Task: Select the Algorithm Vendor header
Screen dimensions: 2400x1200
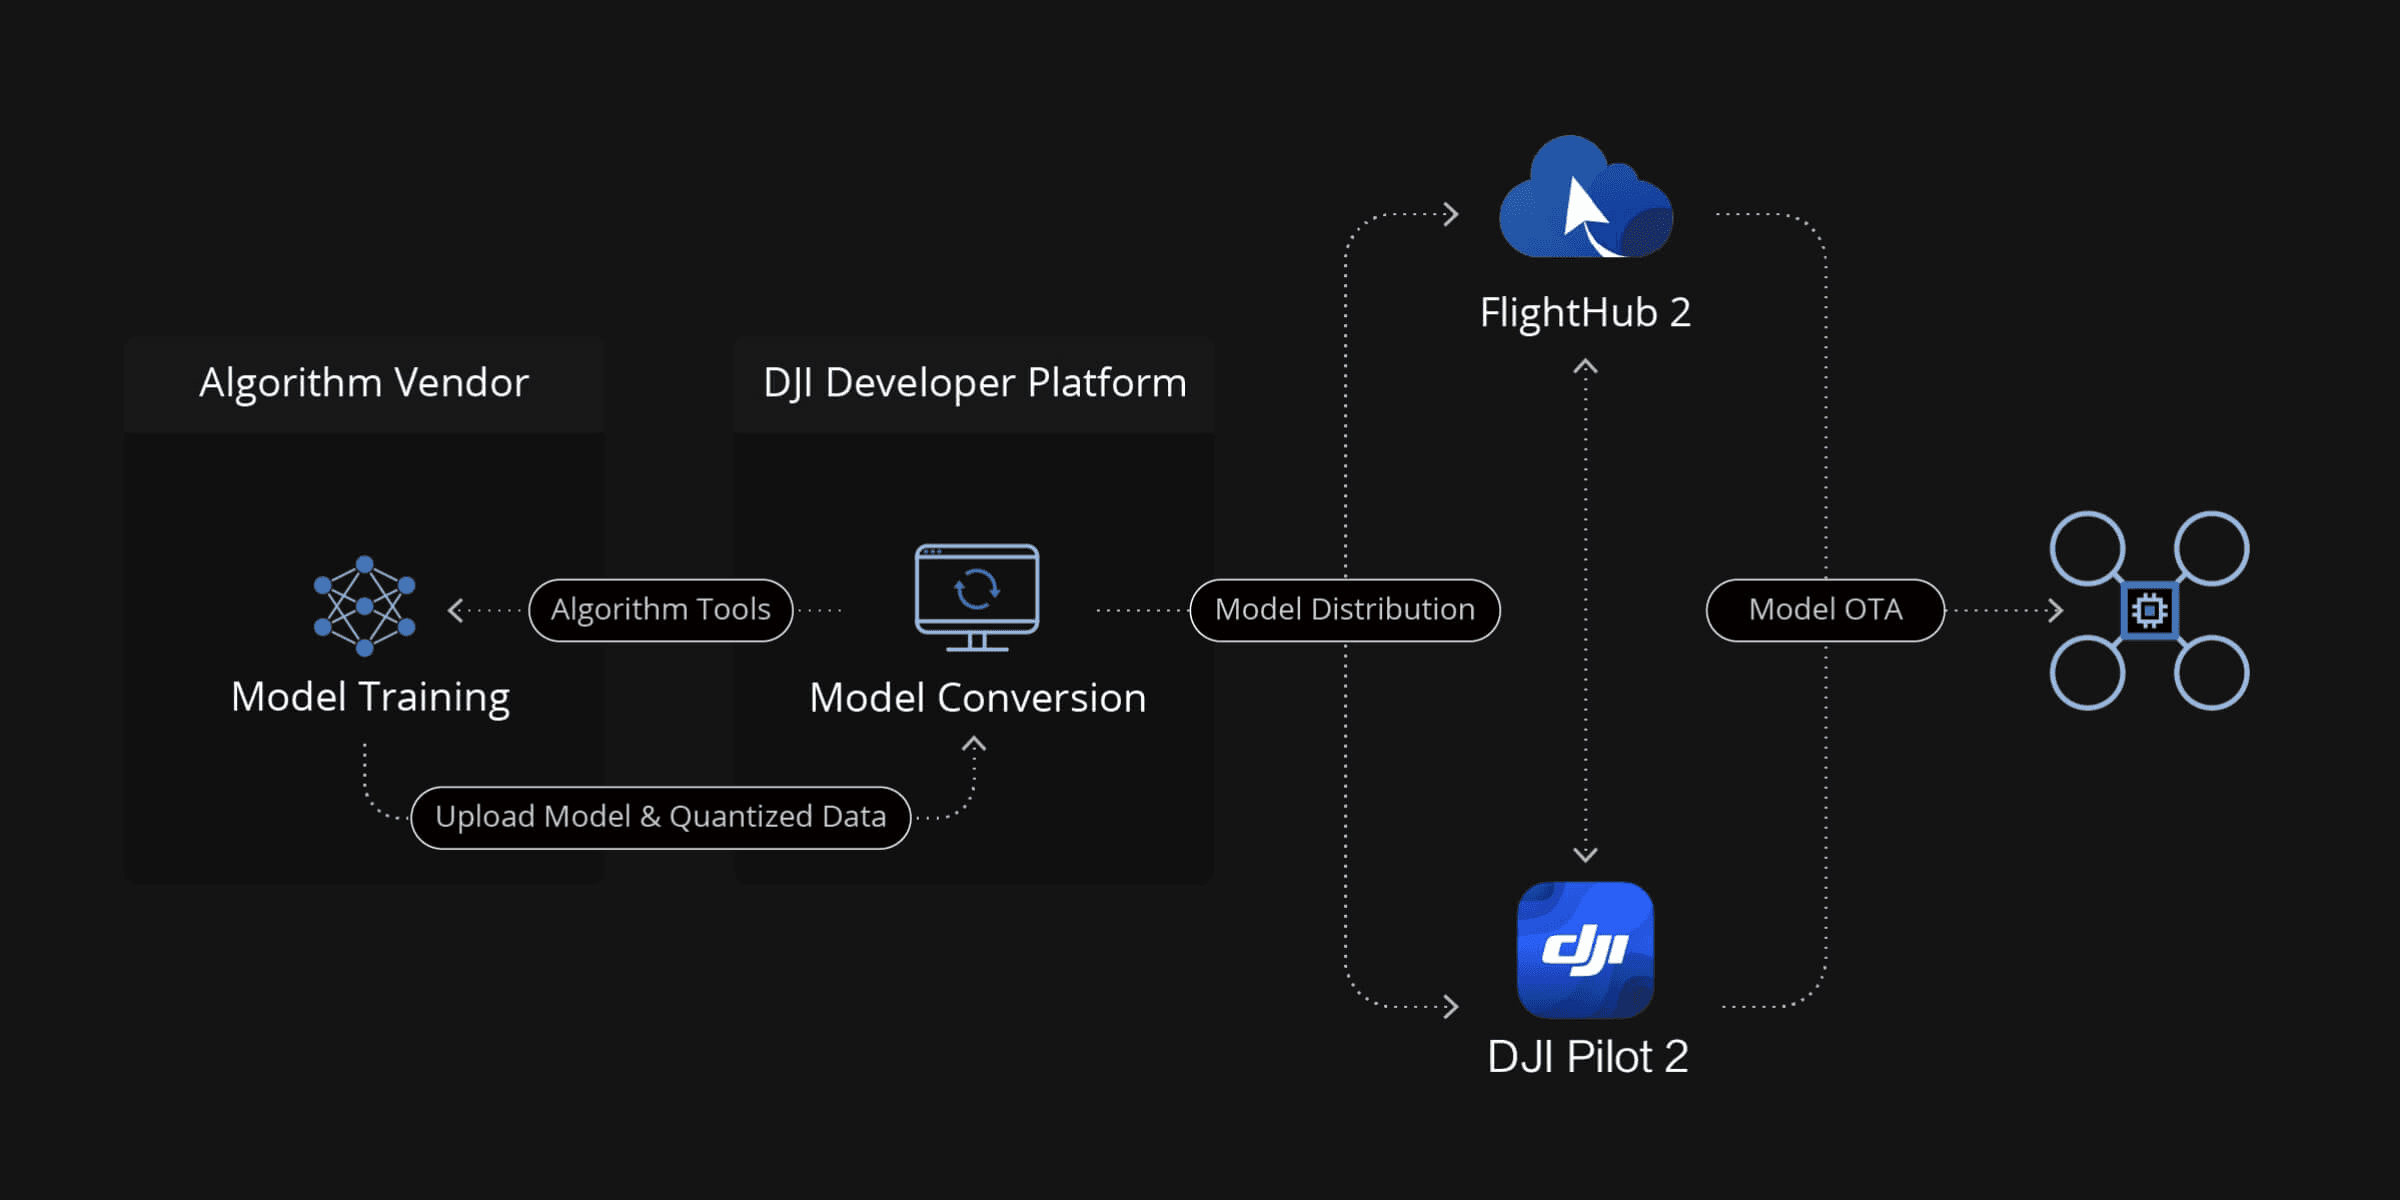Action: coord(364,383)
